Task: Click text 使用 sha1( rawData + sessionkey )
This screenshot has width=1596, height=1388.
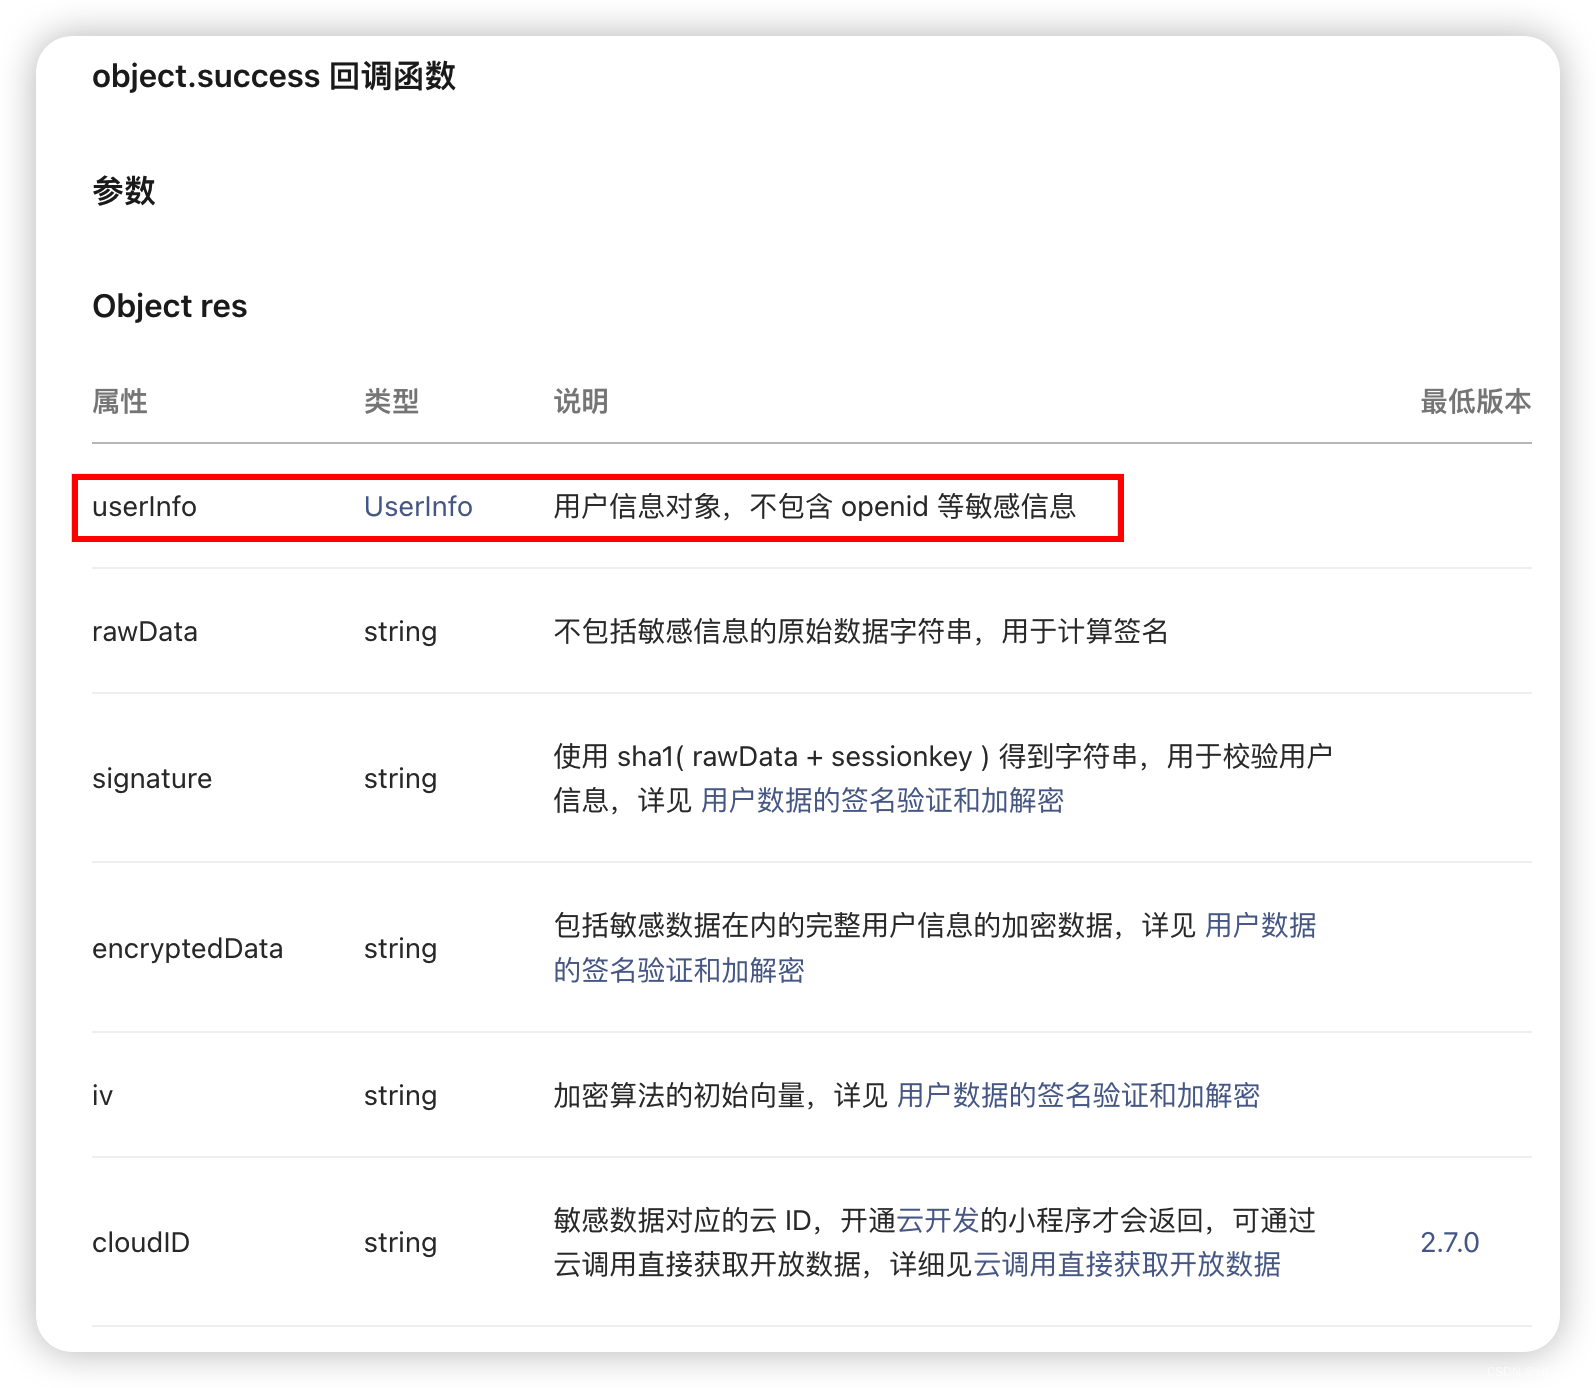Action: (771, 757)
